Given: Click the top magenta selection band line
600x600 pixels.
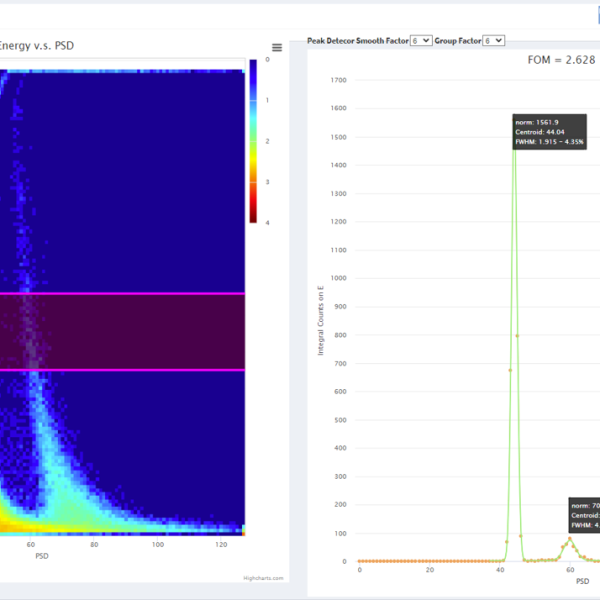Looking at the screenshot, I should (120, 294).
